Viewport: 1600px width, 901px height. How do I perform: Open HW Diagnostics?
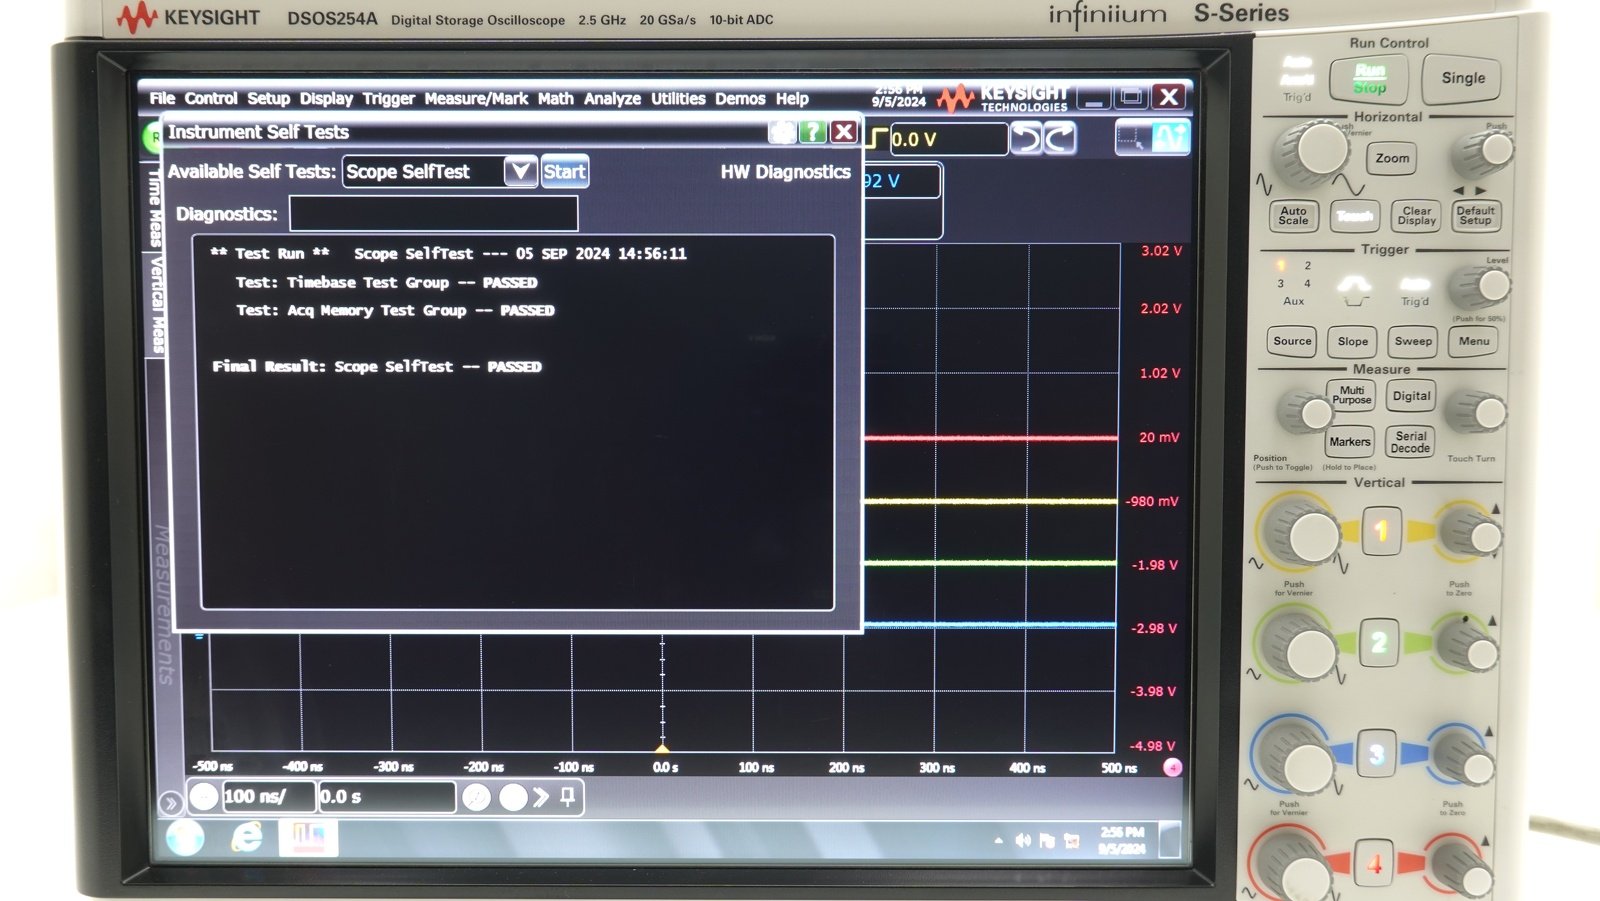(785, 172)
